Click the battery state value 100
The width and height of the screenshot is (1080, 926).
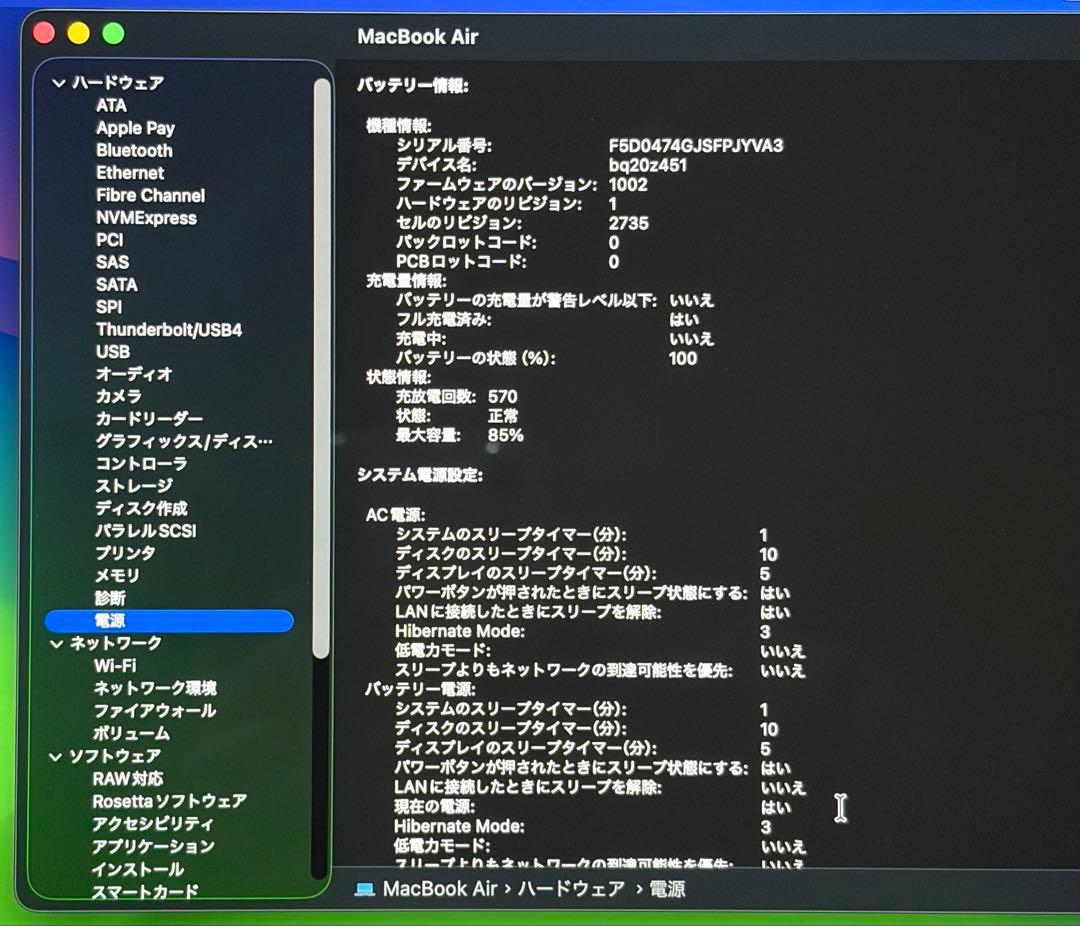683,358
